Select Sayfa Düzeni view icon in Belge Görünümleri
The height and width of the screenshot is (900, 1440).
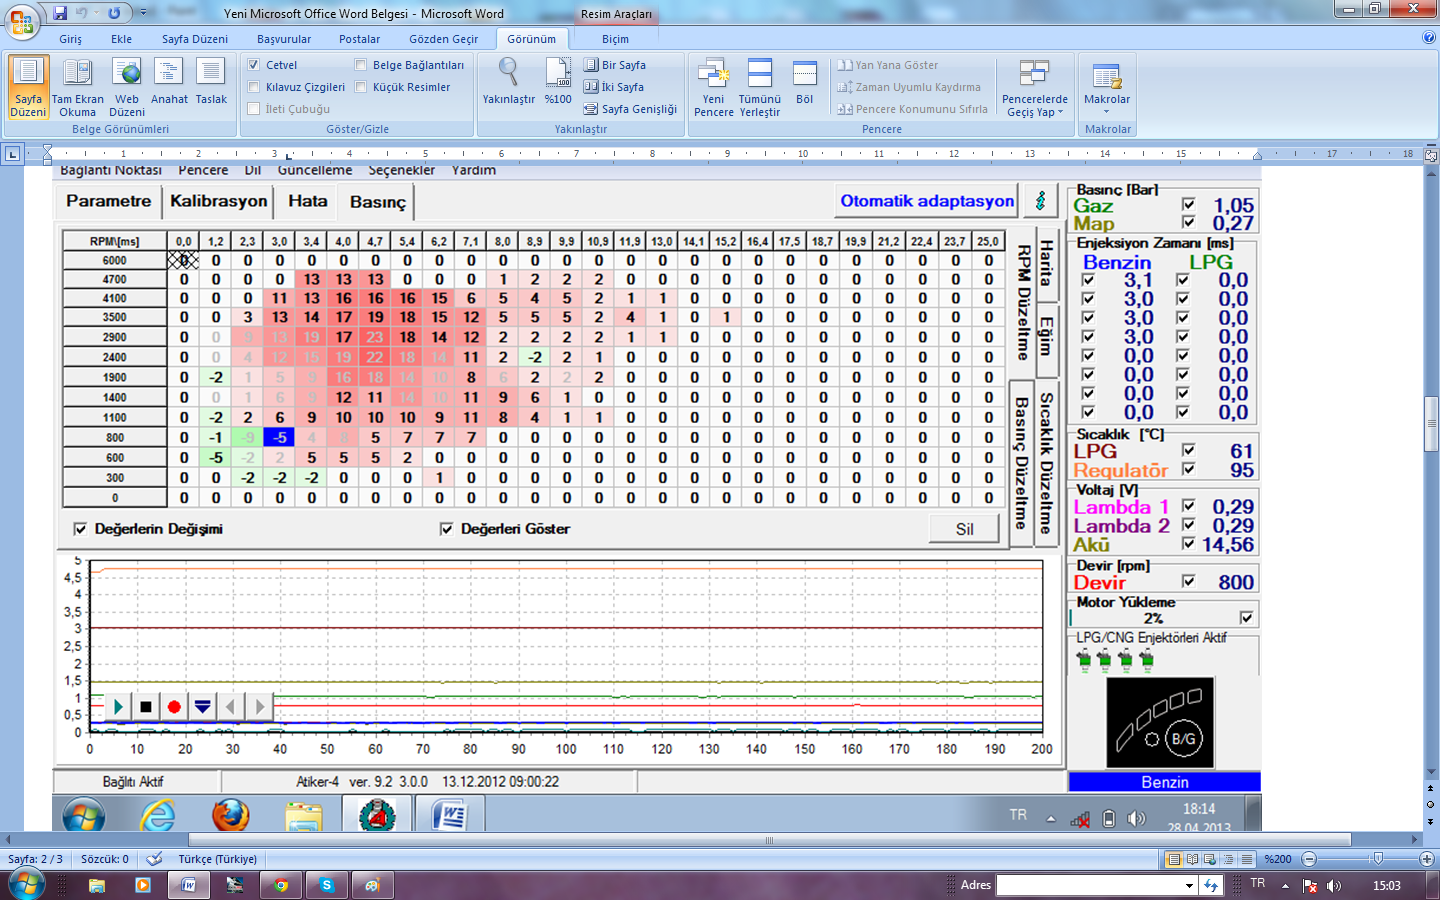[x=28, y=87]
